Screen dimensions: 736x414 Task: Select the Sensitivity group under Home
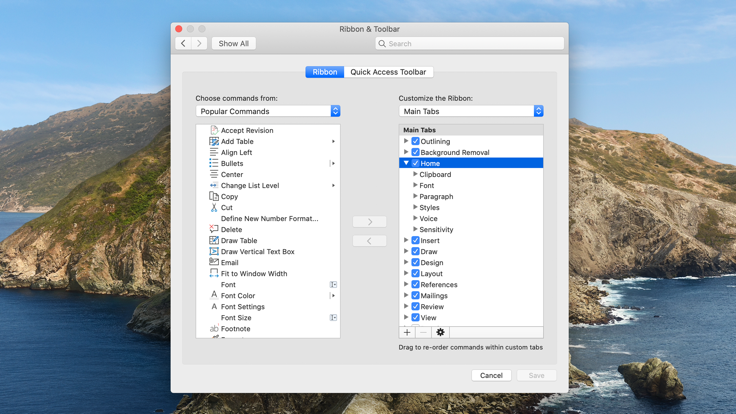pyautogui.click(x=436, y=230)
